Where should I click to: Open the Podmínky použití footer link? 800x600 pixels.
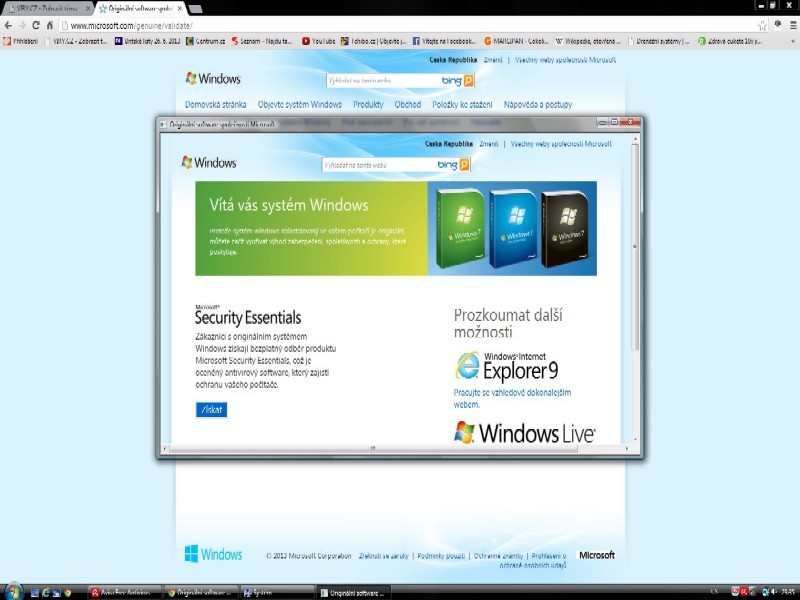point(440,555)
